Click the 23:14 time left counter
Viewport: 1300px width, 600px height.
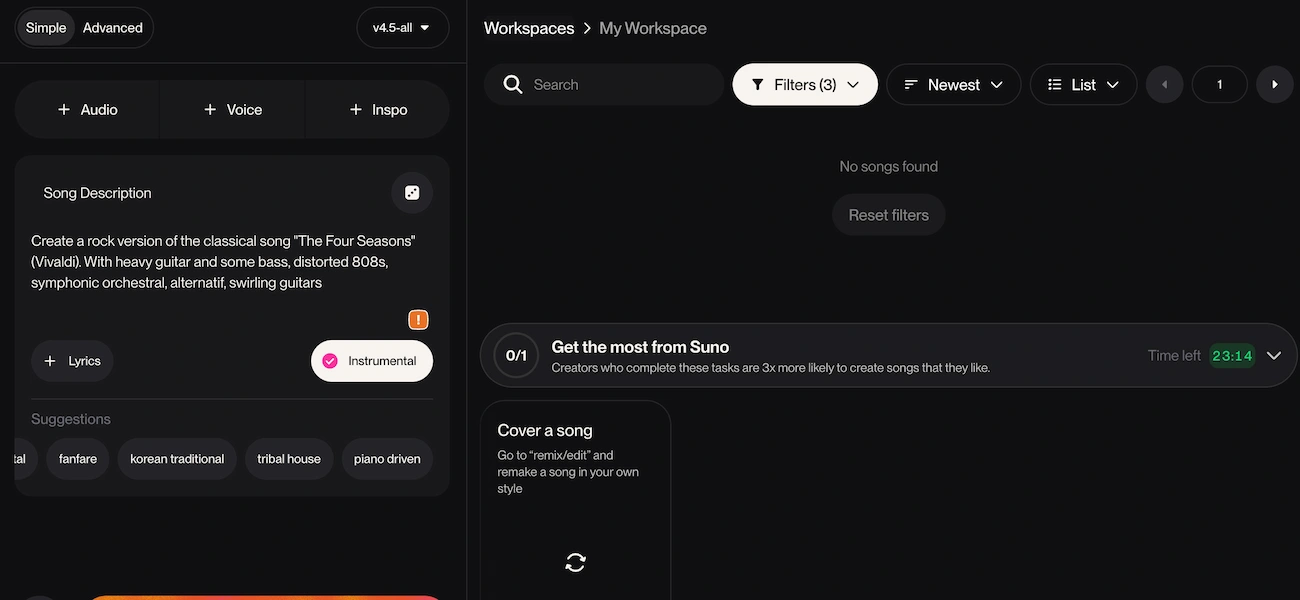click(1232, 355)
